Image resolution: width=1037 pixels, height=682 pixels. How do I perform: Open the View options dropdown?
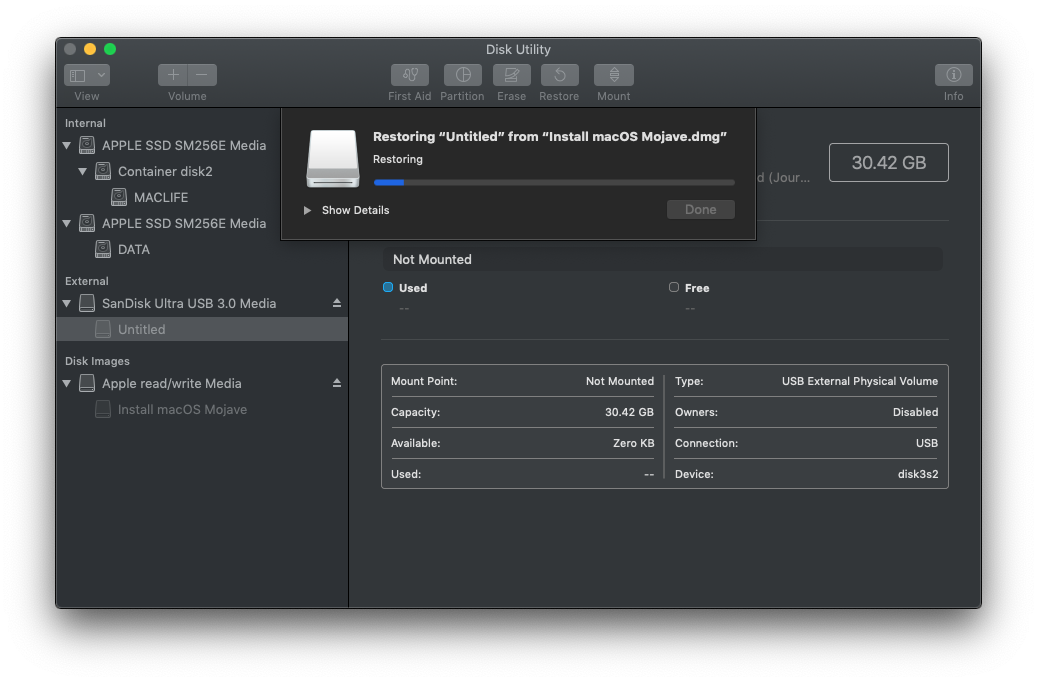point(86,74)
